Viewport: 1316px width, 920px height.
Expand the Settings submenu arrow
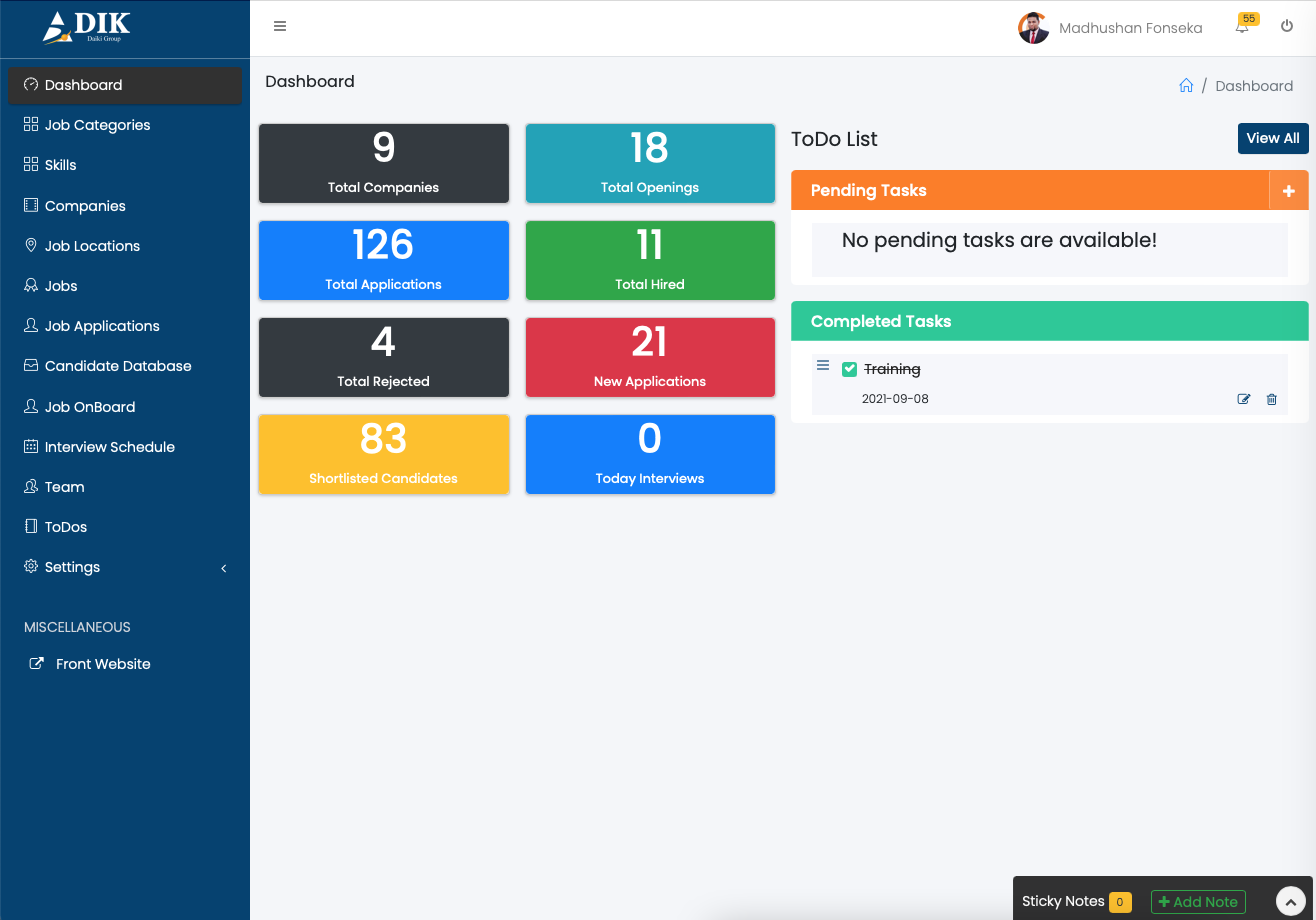coord(224,568)
